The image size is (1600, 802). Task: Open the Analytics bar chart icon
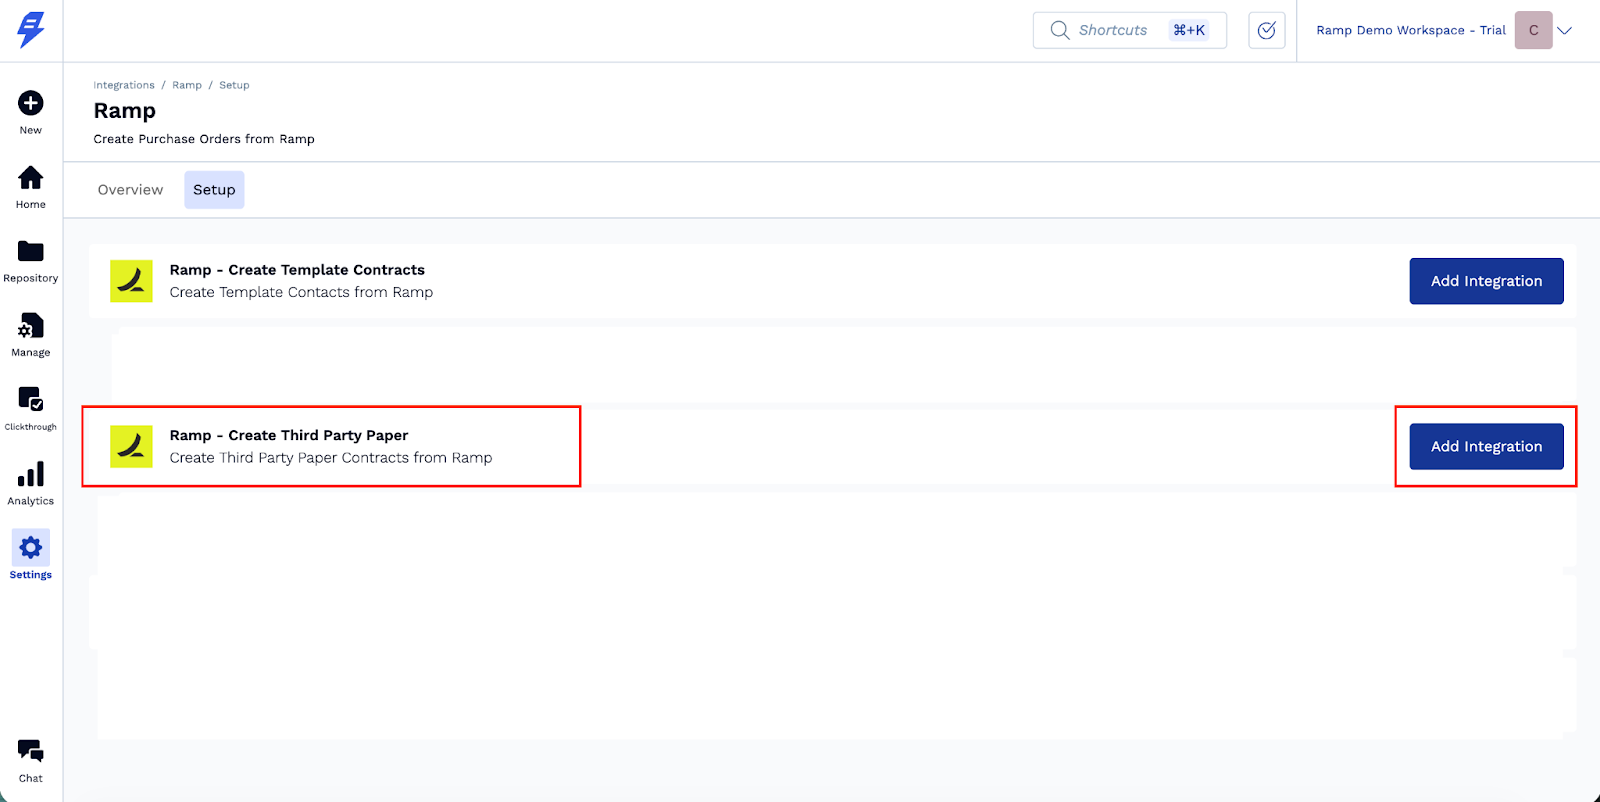(x=31, y=474)
